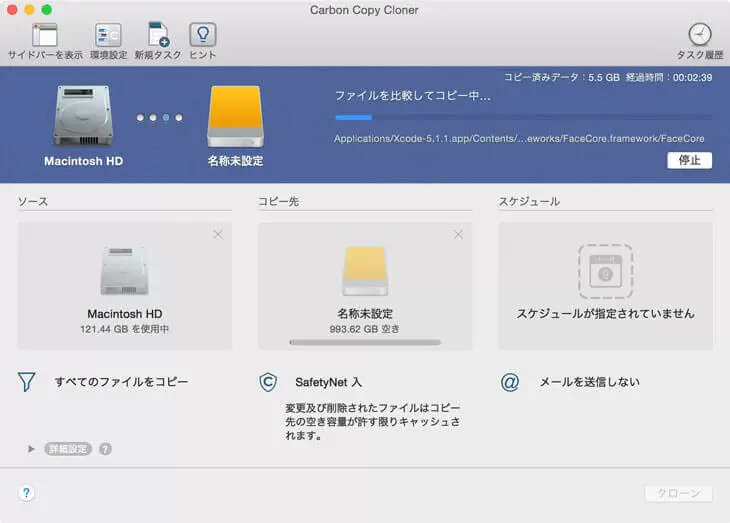730x523 pixels.
Task: Click the funnel filter icon
Action: pos(27,382)
